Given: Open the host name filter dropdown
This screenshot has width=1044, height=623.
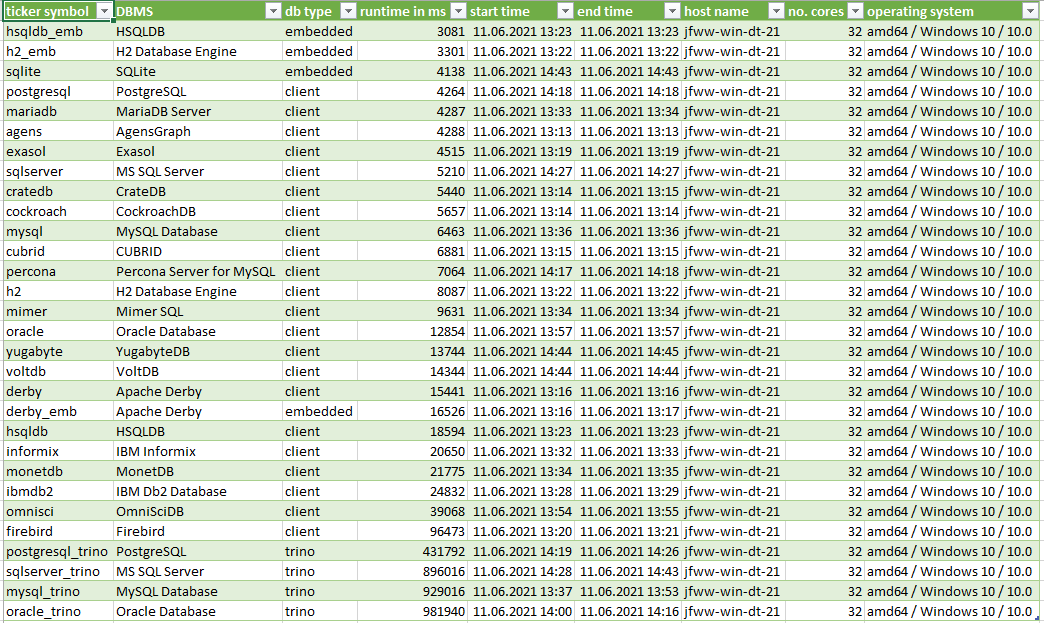Looking at the screenshot, I should [x=776, y=11].
